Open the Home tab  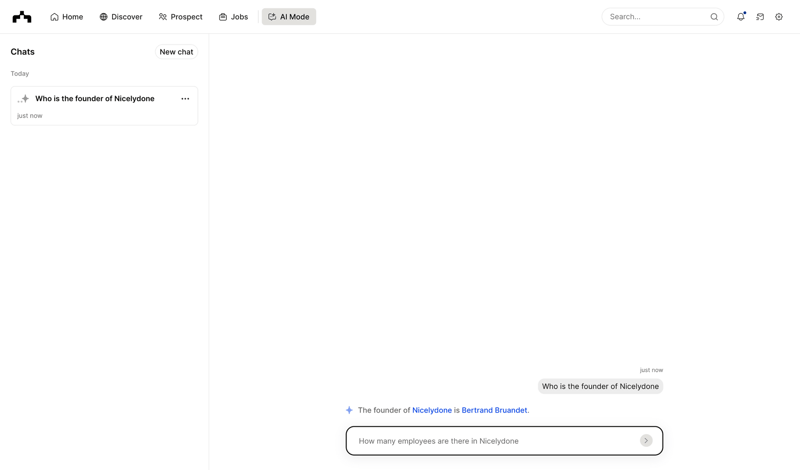(x=66, y=17)
